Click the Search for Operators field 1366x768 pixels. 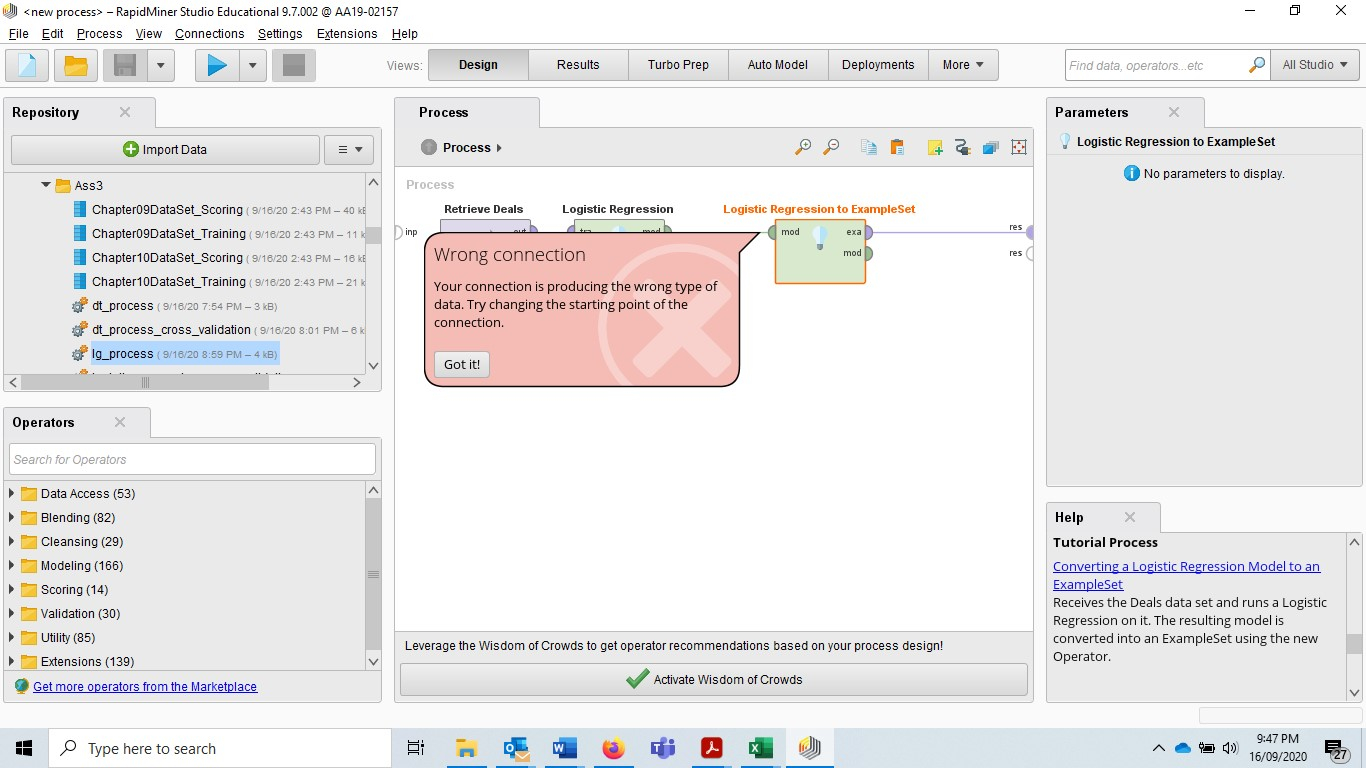(x=193, y=459)
